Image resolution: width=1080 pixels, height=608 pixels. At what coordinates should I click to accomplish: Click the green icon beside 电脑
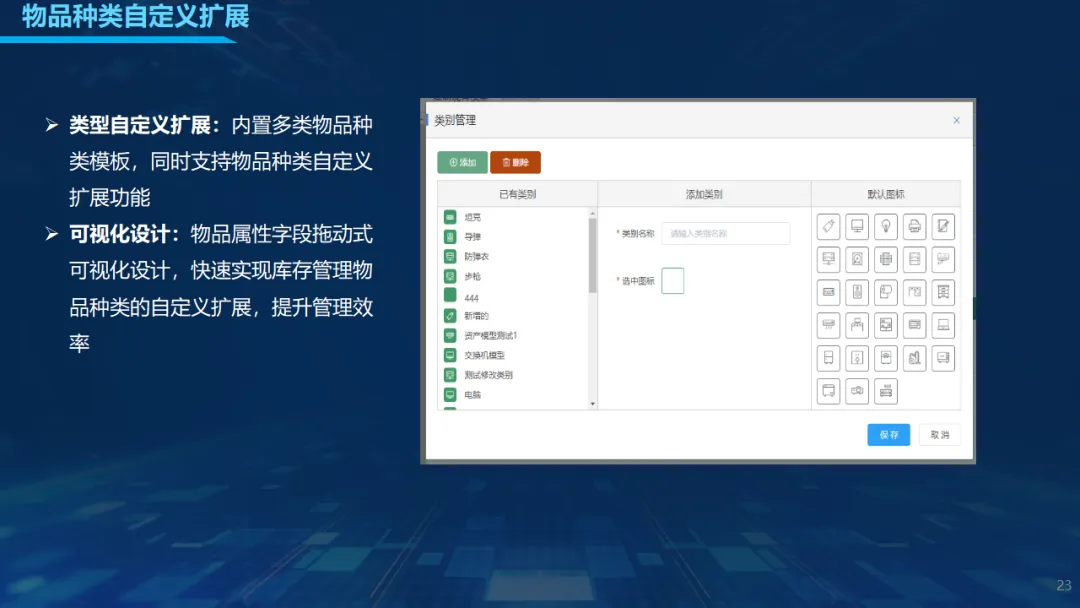(x=450, y=395)
